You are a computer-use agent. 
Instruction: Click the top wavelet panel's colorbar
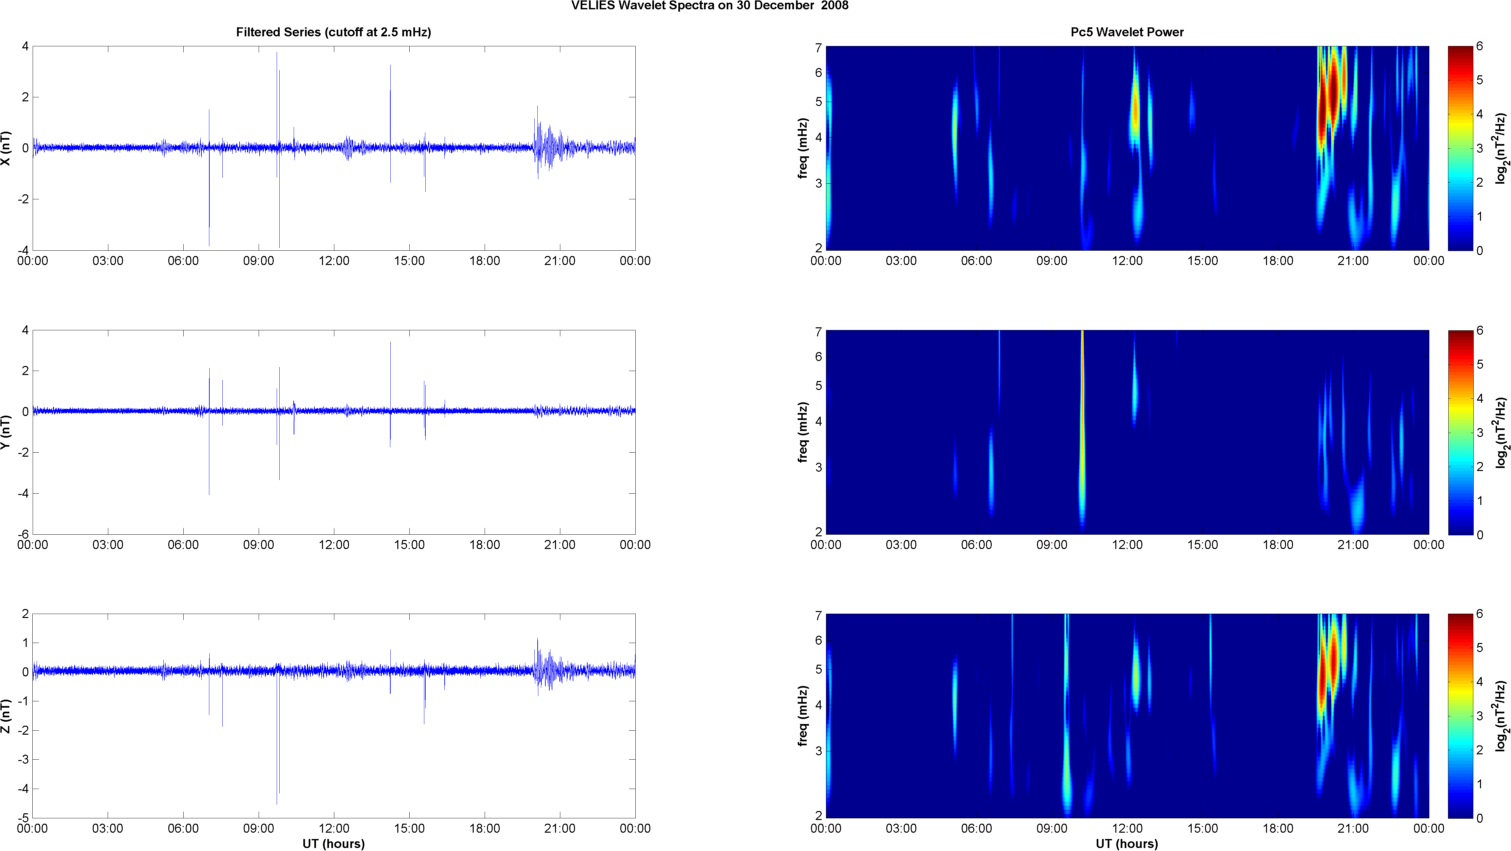click(1460, 148)
